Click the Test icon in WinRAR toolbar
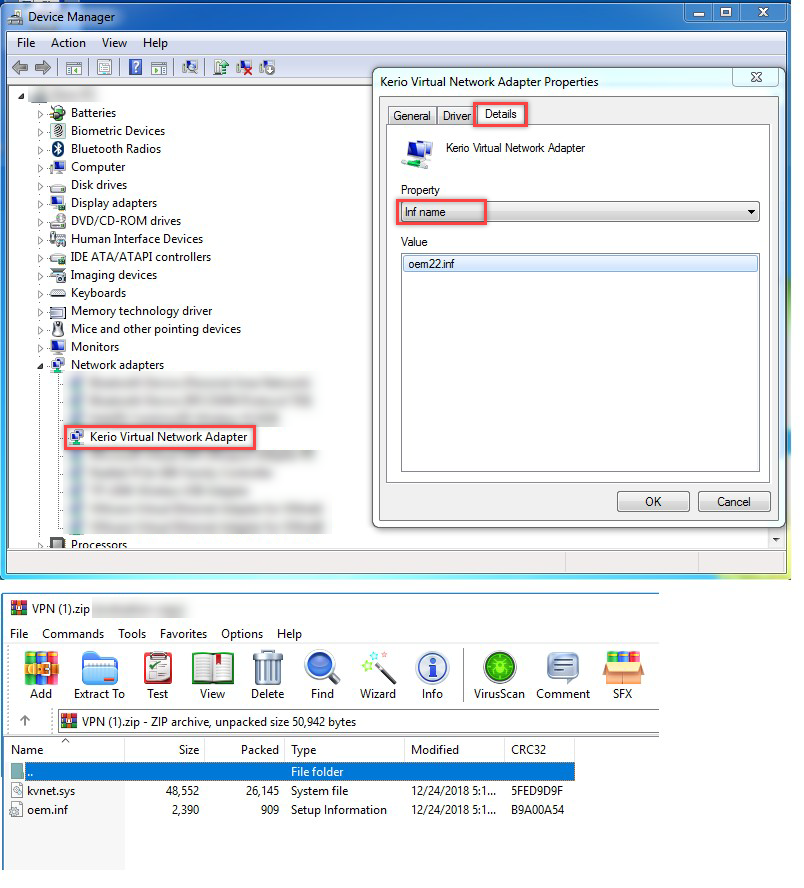The height and width of the screenshot is (888, 804). click(x=157, y=675)
